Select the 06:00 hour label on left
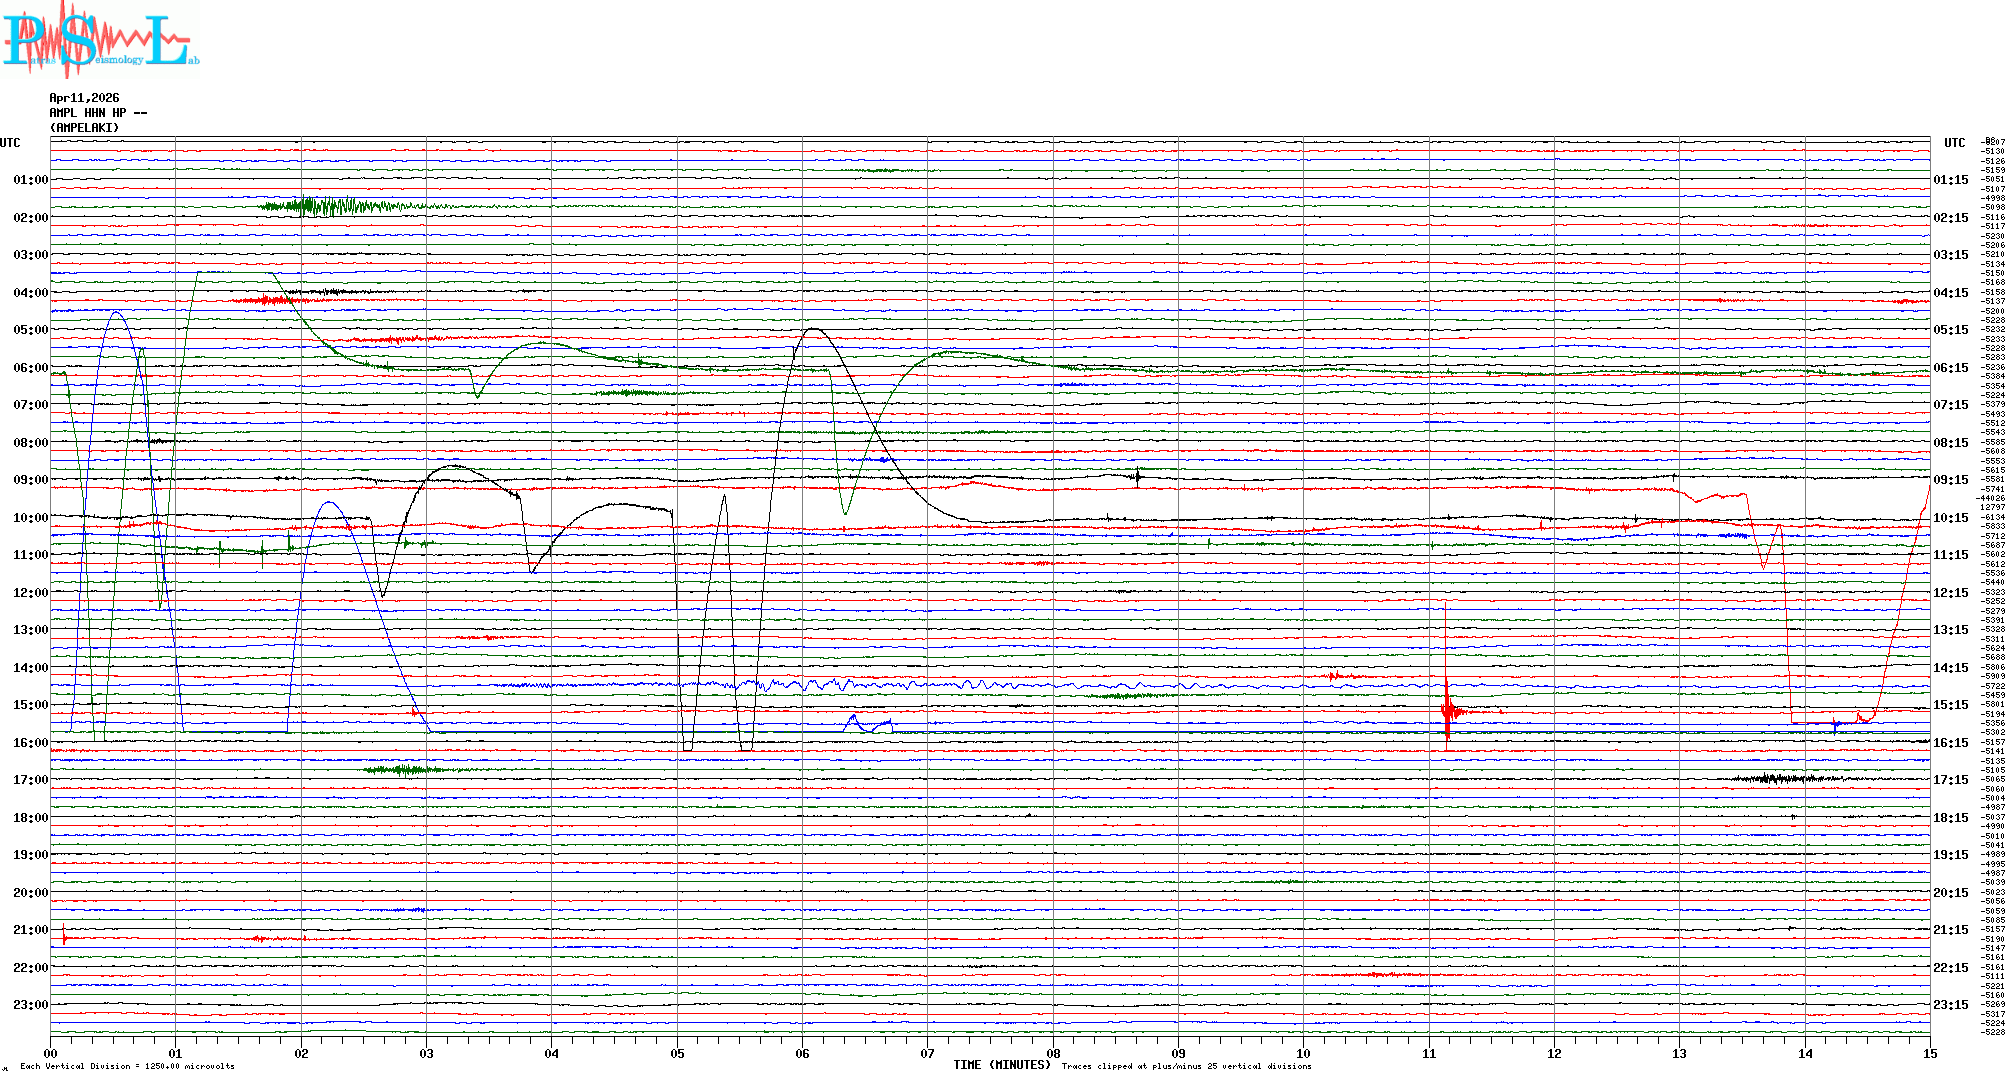2010x1080 pixels. point(30,368)
